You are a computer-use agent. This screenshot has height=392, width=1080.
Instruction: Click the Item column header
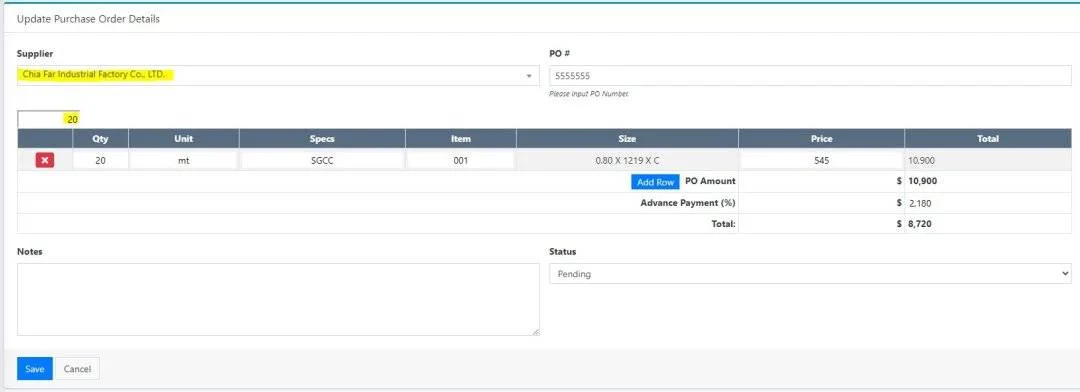(461, 138)
